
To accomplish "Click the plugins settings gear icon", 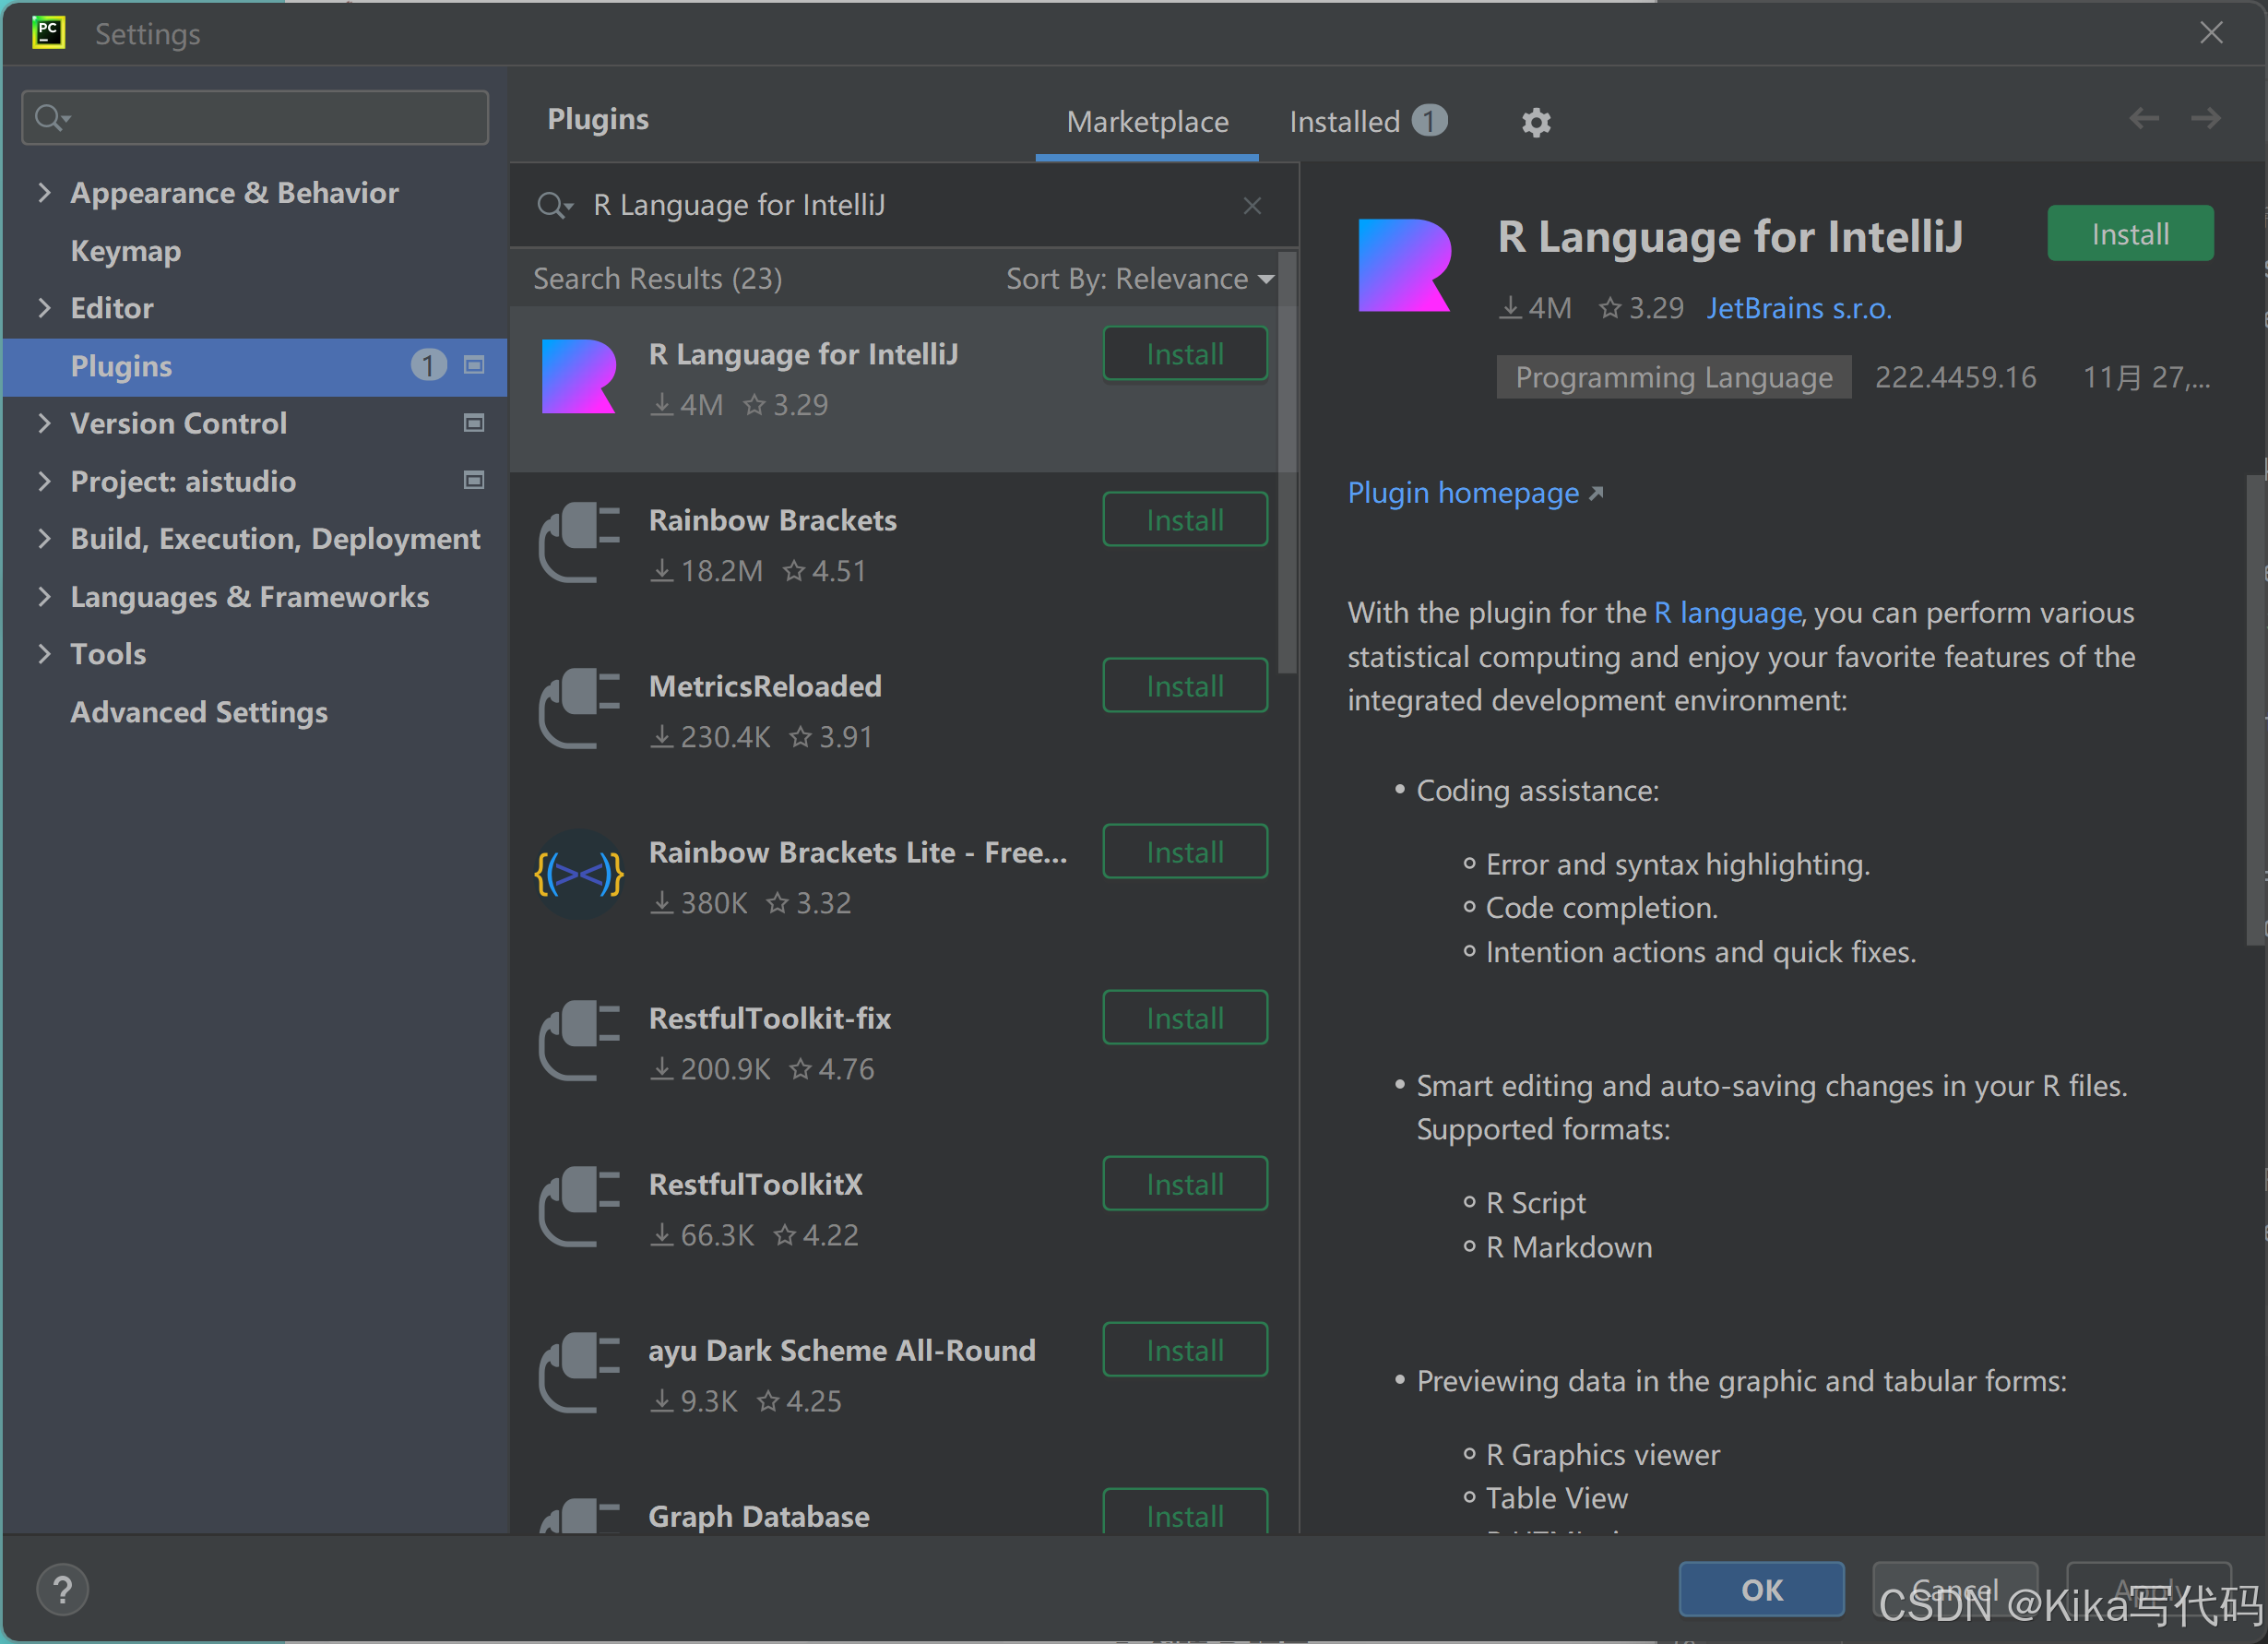I will point(1535,122).
